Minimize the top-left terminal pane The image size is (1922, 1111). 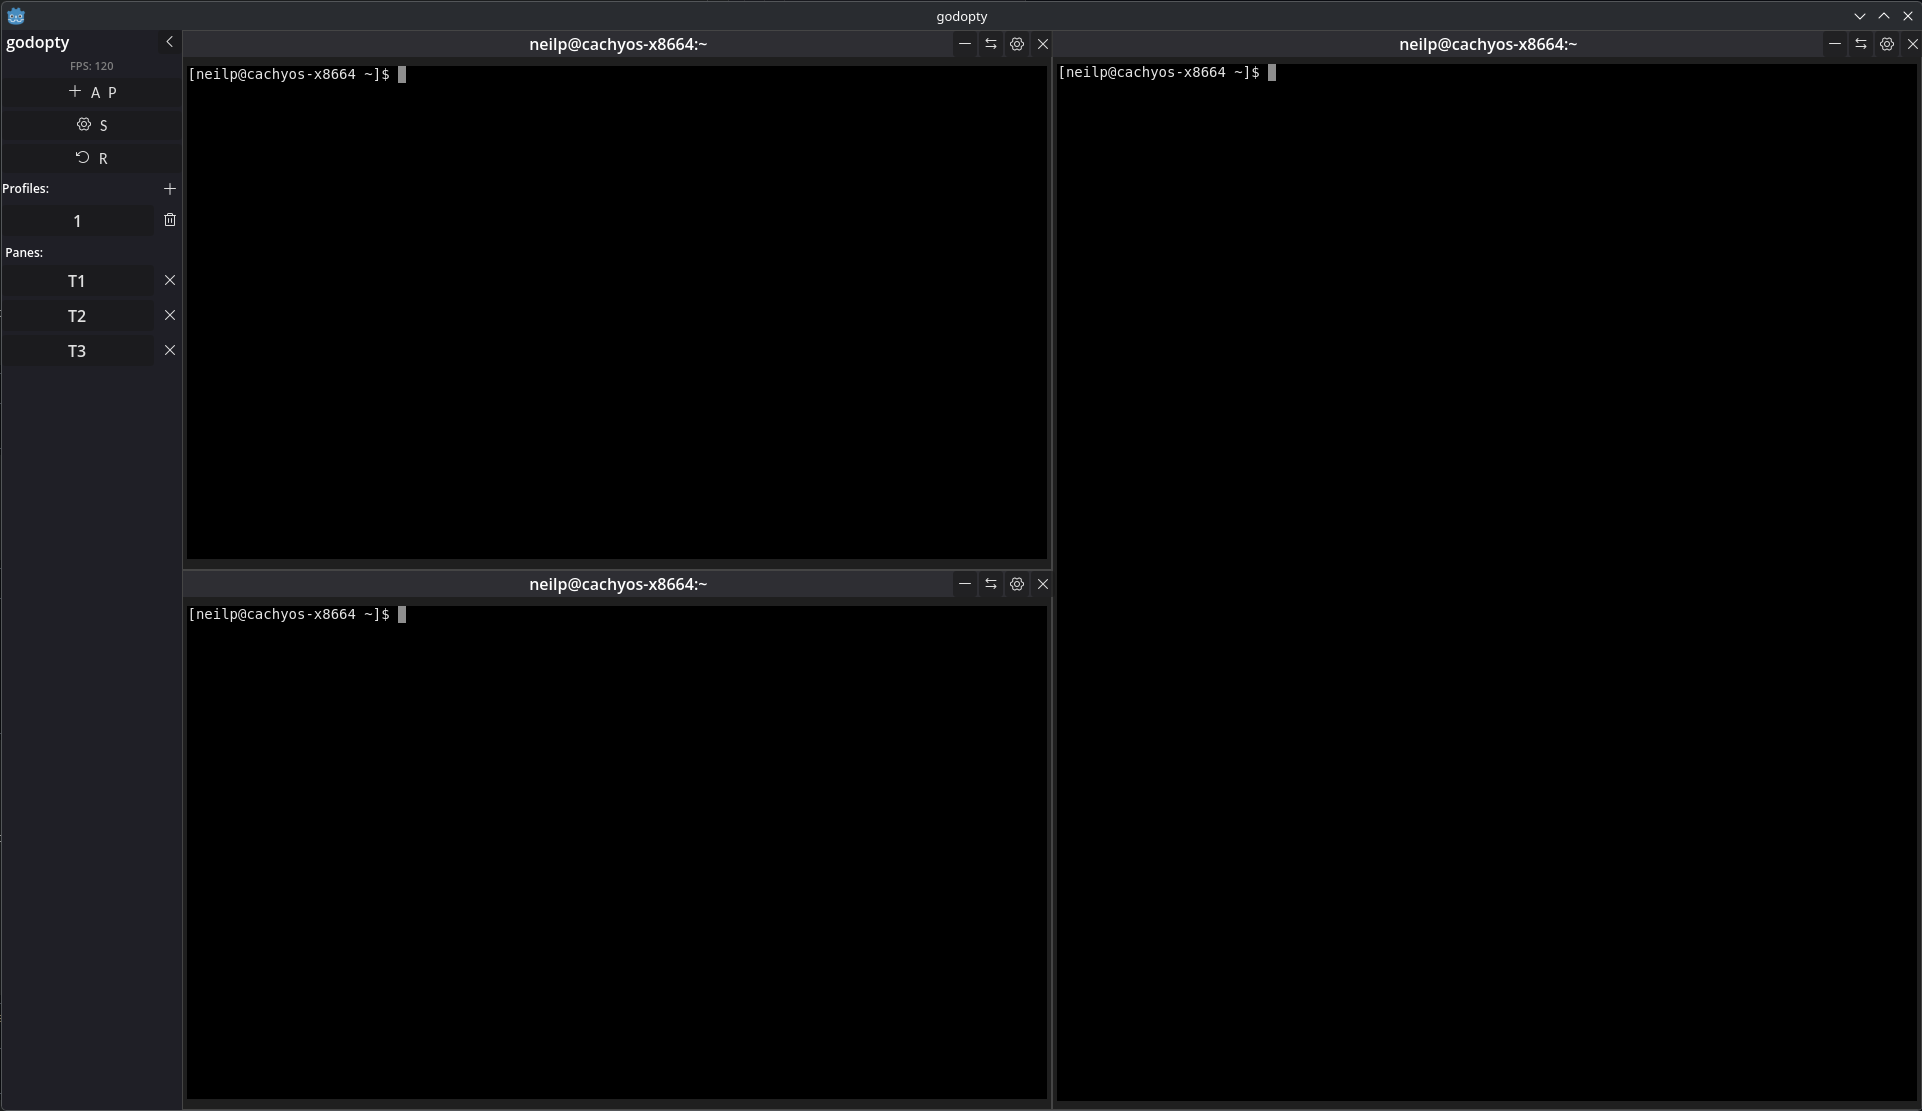[x=964, y=44]
